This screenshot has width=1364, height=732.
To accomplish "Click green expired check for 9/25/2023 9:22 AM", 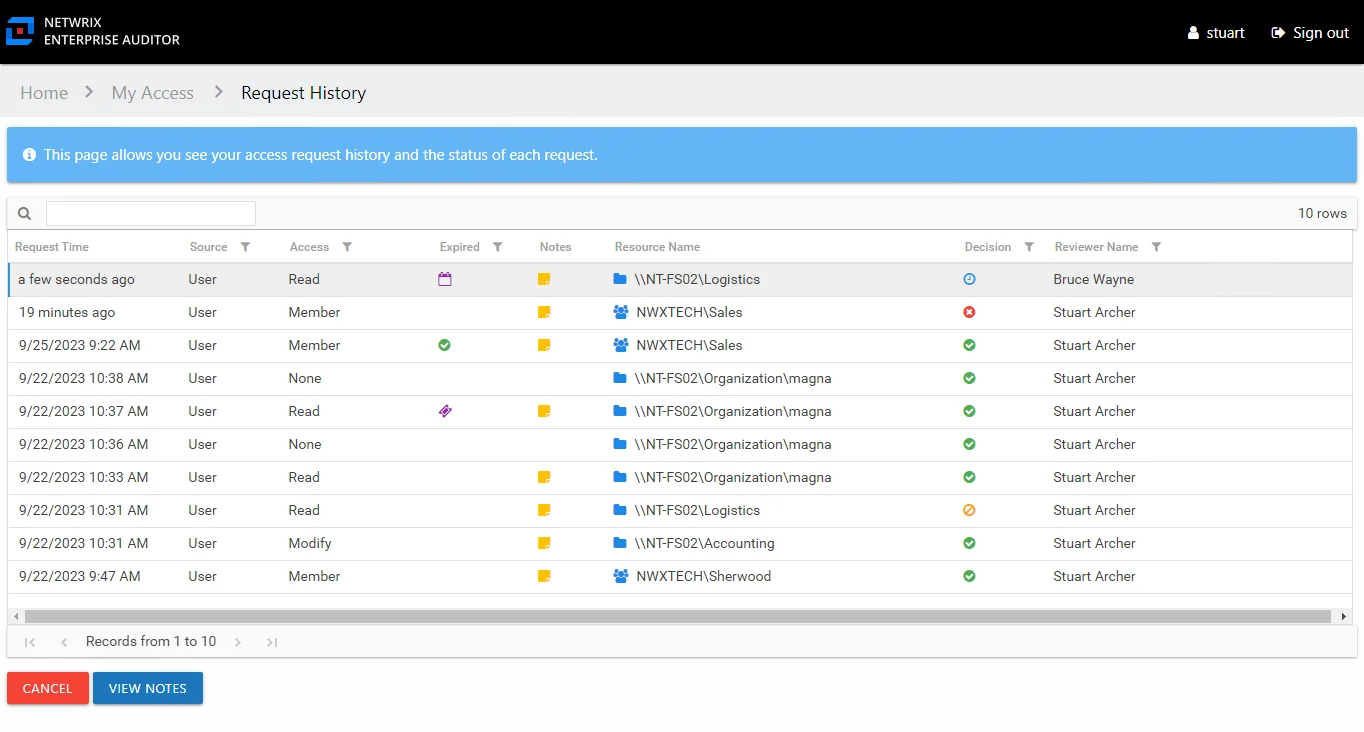I will (444, 346).
